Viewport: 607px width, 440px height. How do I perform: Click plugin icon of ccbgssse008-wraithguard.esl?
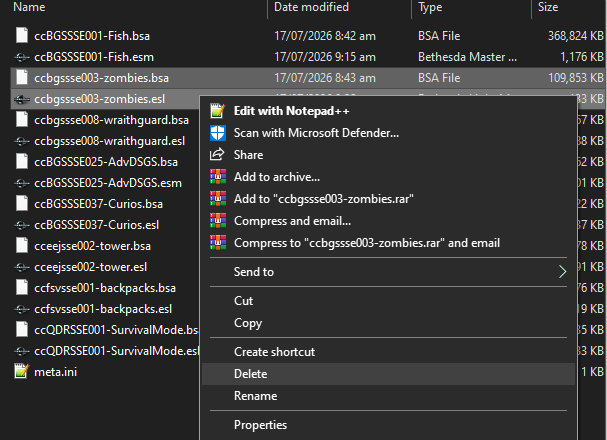point(22,142)
